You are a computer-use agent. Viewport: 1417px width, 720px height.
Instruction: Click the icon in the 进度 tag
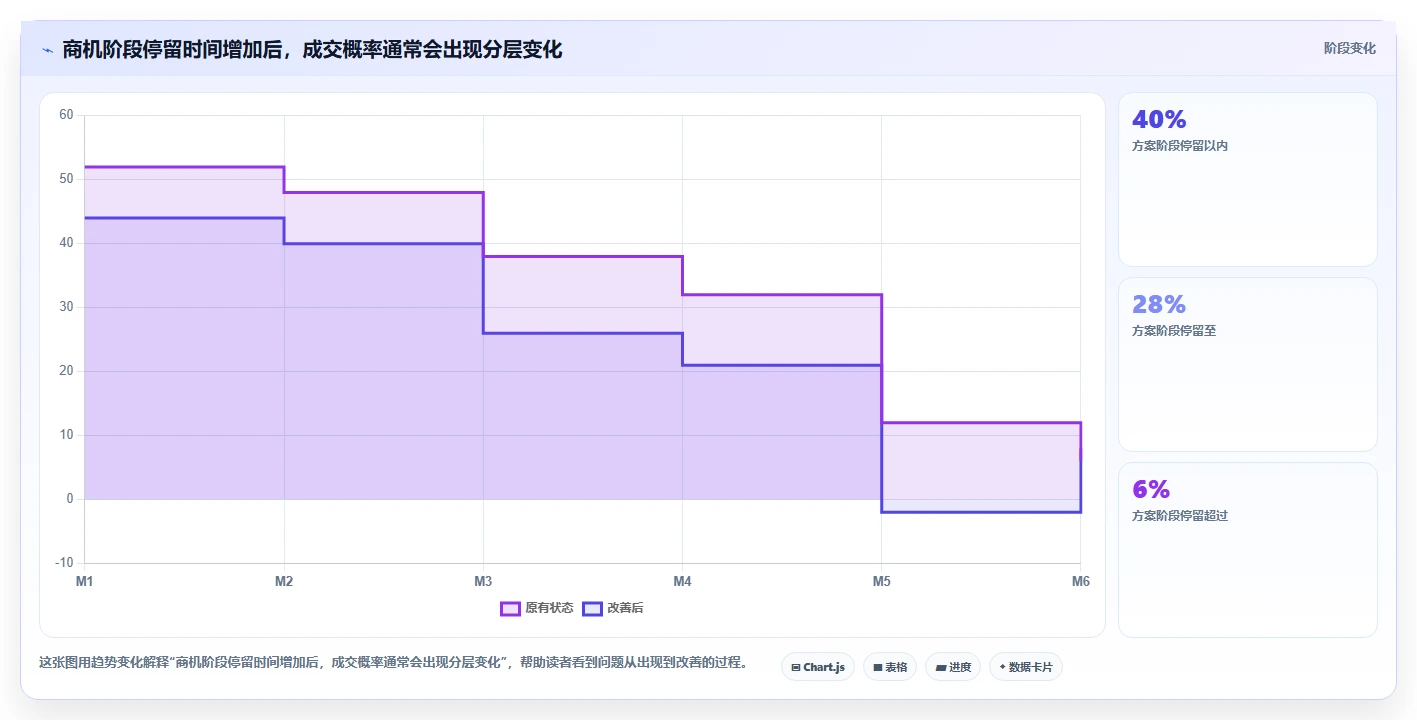(941, 667)
